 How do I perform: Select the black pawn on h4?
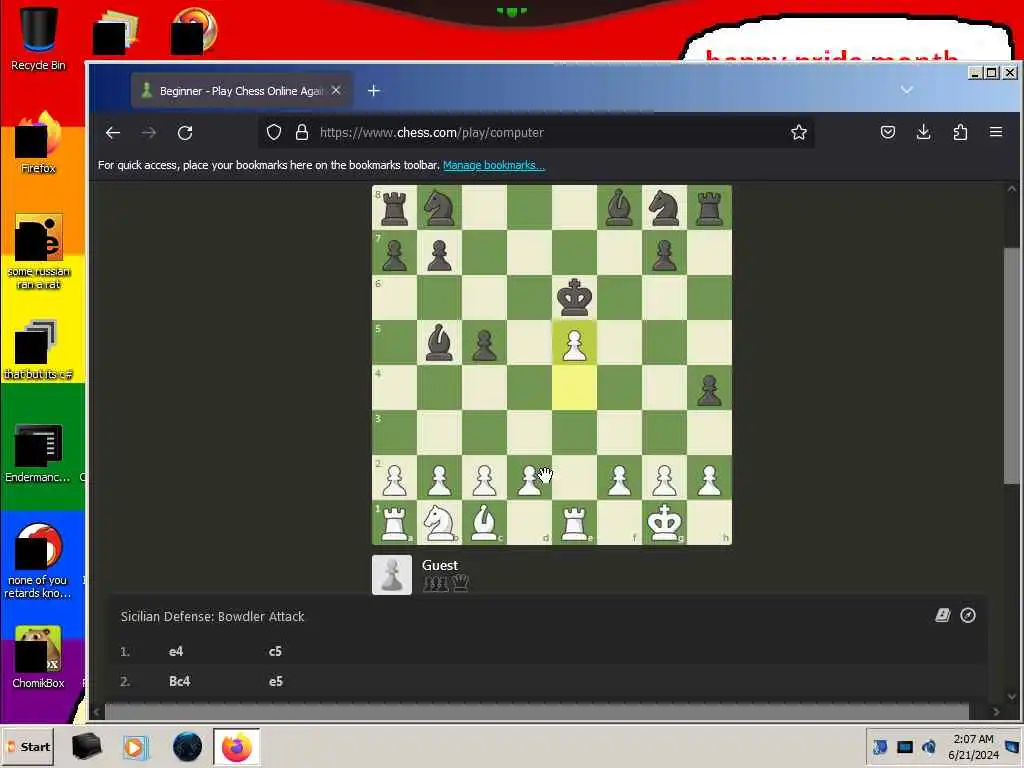point(709,388)
